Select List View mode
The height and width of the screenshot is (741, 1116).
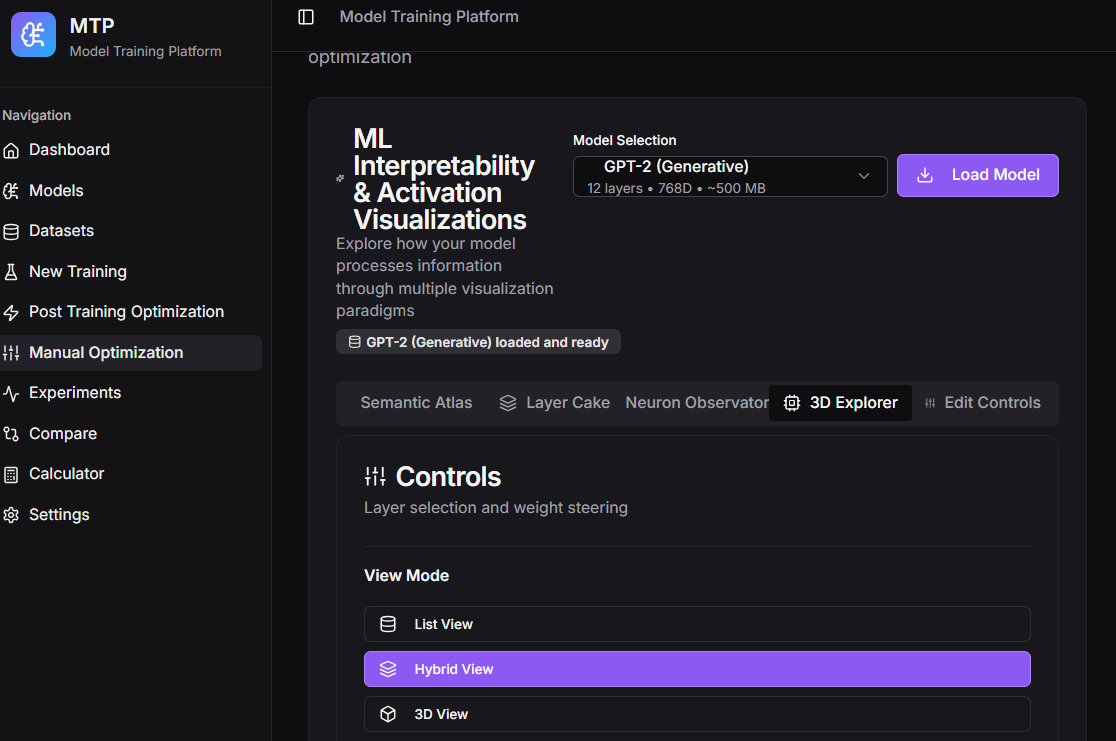[x=697, y=624]
